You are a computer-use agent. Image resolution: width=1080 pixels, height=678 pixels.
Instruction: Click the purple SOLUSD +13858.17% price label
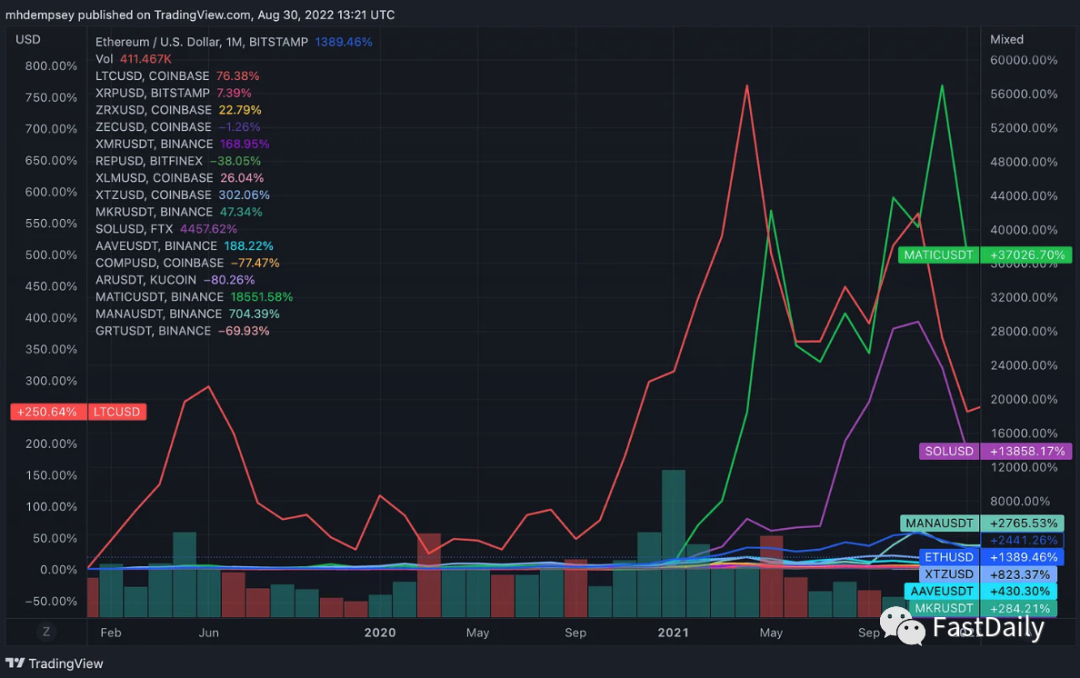995,451
